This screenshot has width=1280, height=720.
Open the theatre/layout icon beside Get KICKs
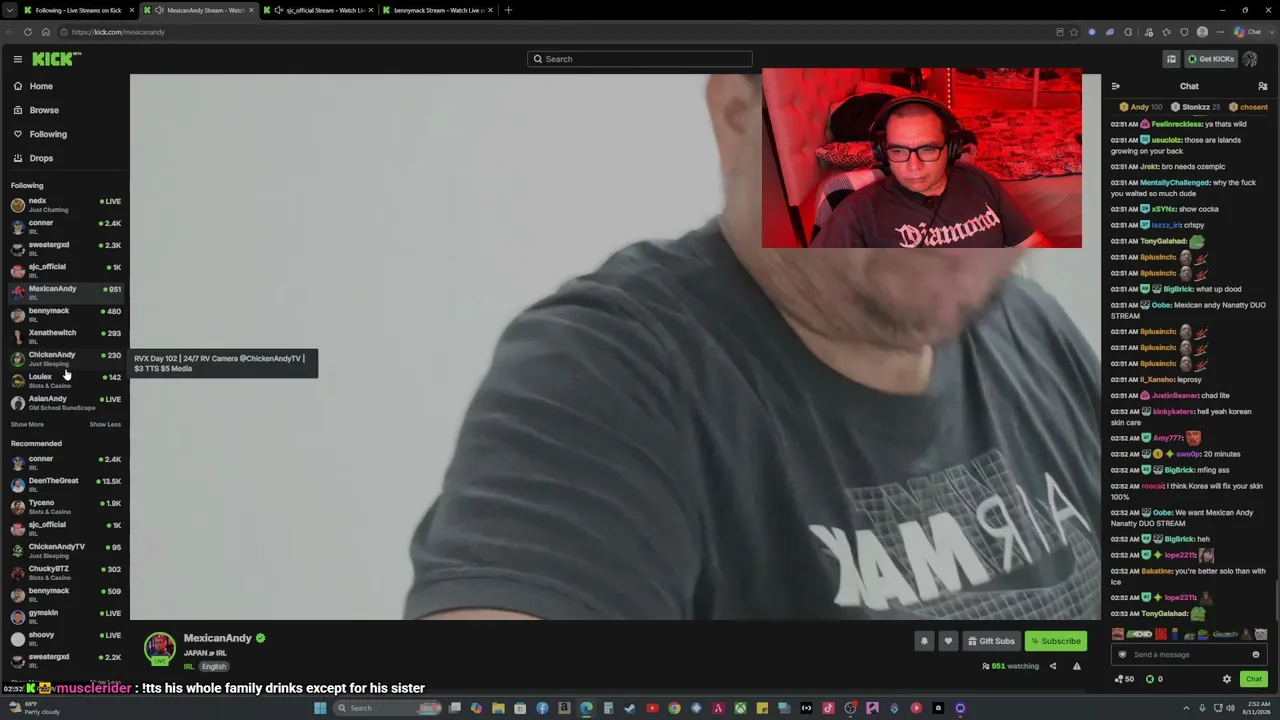[1171, 59]
